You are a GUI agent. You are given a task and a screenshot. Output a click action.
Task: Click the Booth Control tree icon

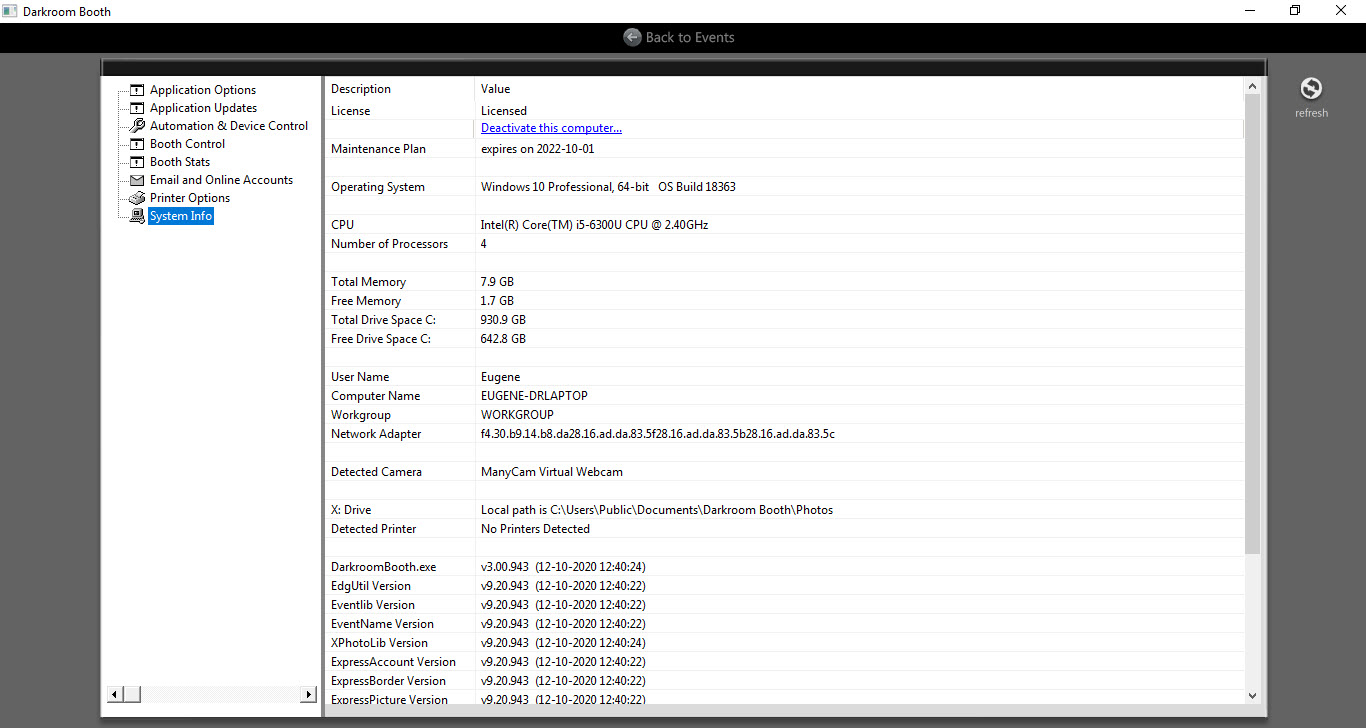(x=137, y=144)
